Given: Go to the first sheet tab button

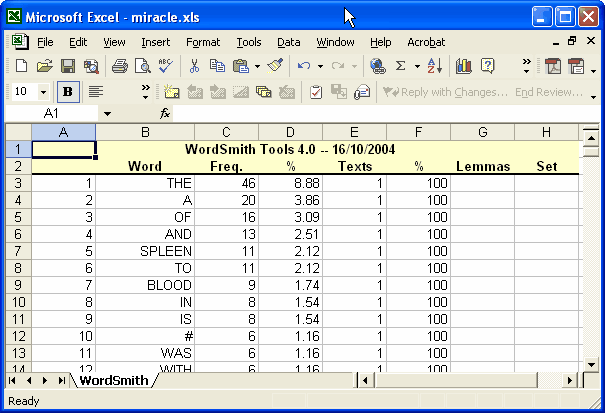Looking at the screenshot, I should tap(12, 381).
